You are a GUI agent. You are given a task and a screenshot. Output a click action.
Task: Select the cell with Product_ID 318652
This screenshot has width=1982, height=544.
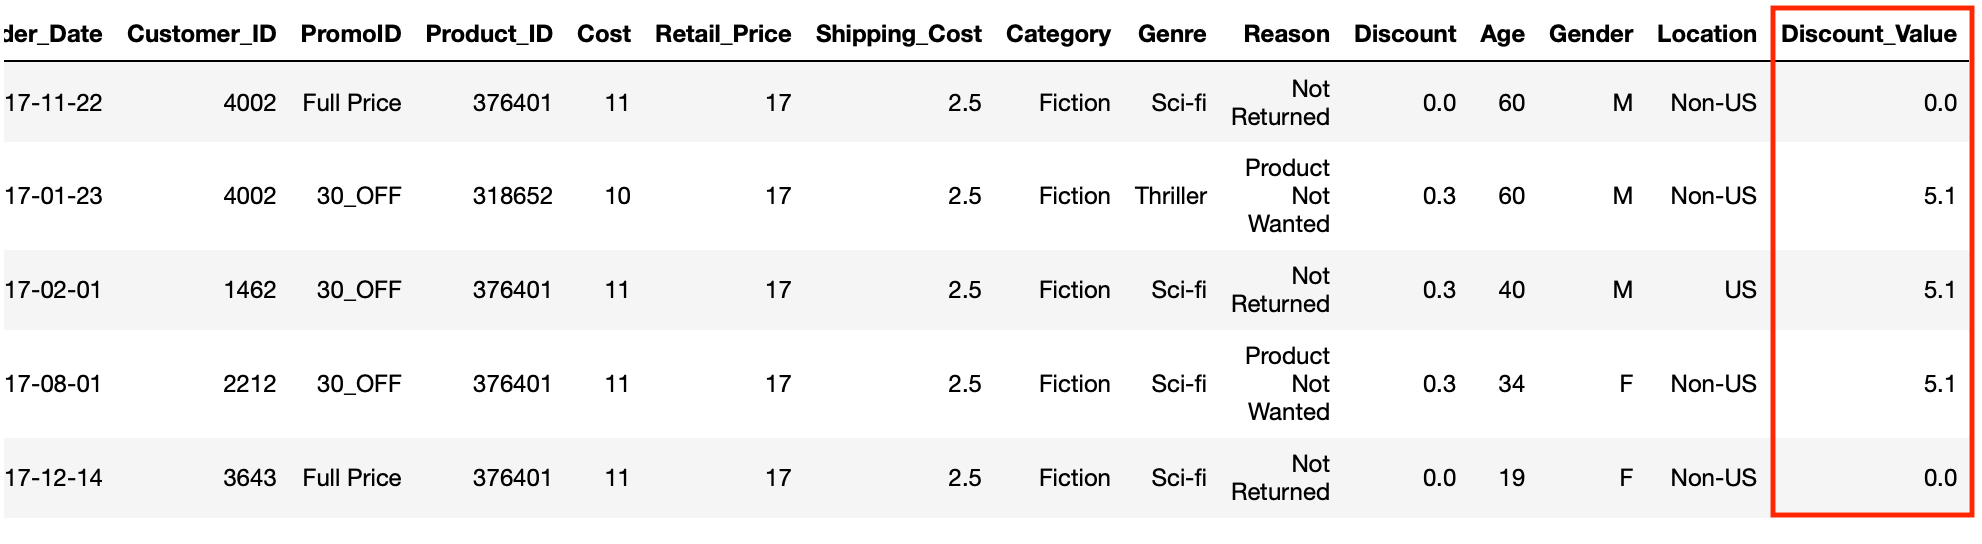(x=512, y=196)
